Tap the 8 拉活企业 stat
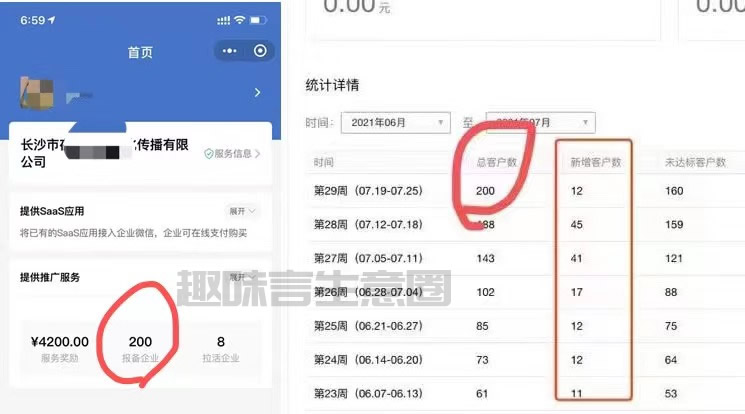Viewport: 745px width, 414px height. coord(221,348)
